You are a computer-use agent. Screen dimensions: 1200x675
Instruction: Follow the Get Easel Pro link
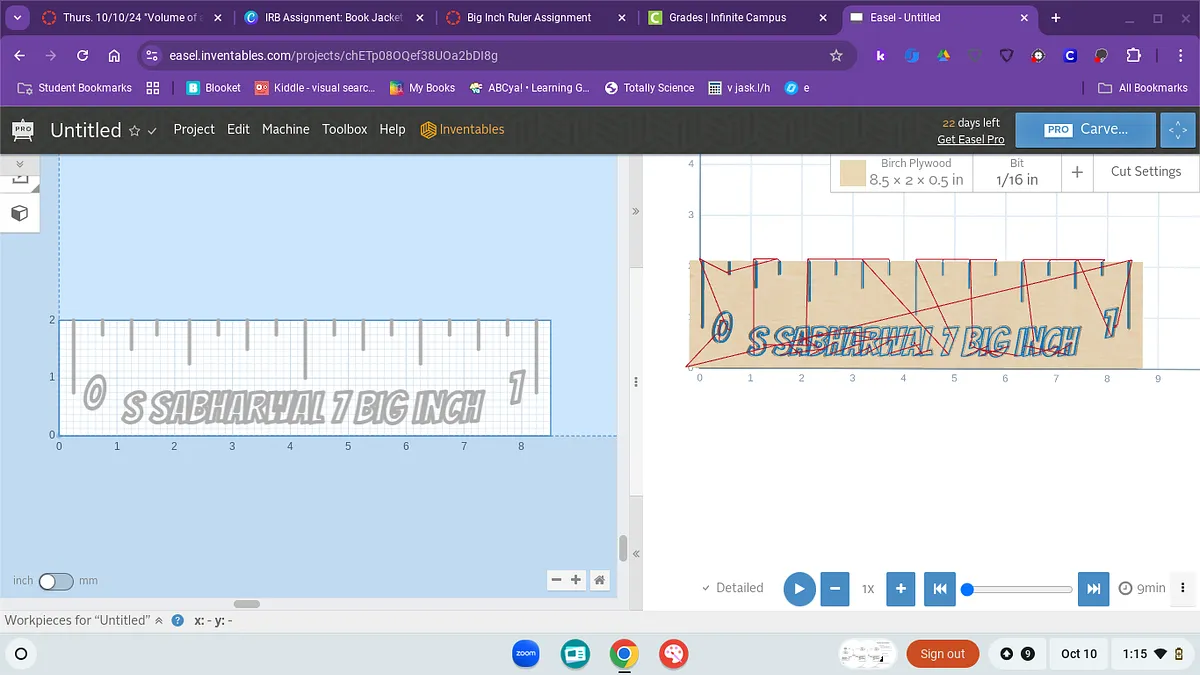[970, 139]
